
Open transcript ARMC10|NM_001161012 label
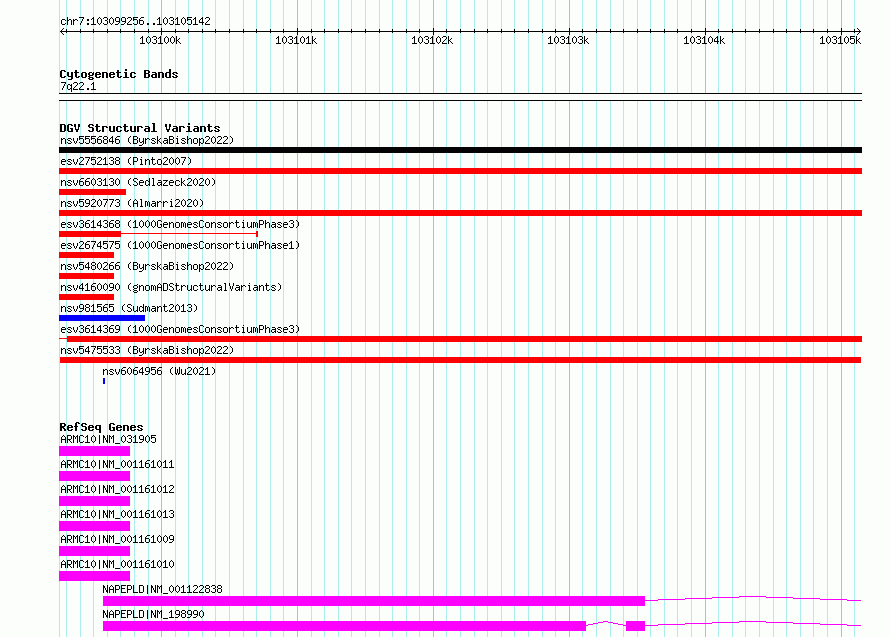117,489
